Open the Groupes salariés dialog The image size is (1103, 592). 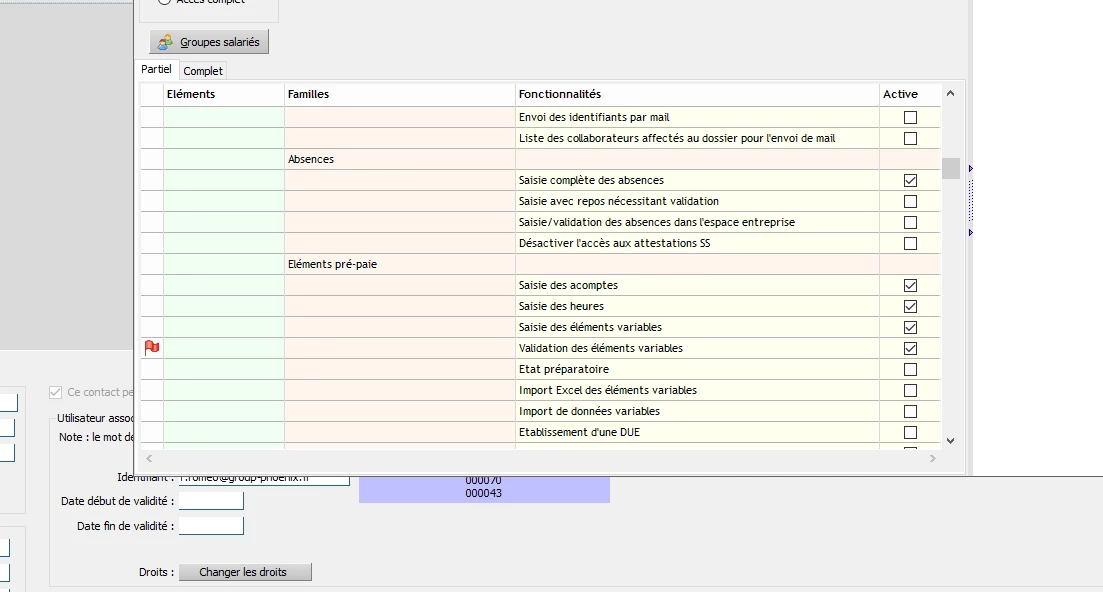210,42
